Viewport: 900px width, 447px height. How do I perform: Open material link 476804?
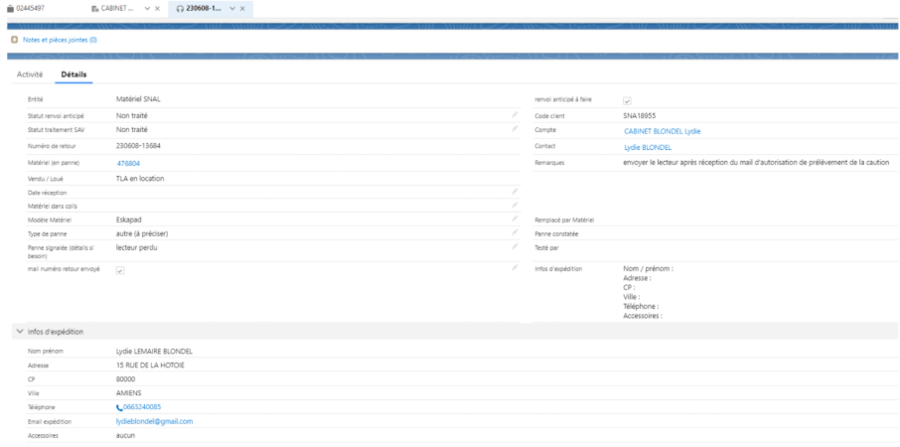coord(128,164)
